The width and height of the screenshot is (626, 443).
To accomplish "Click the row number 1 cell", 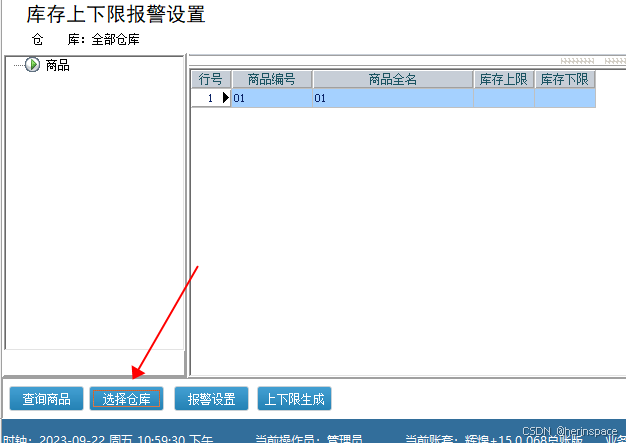I will pos(210,98).
